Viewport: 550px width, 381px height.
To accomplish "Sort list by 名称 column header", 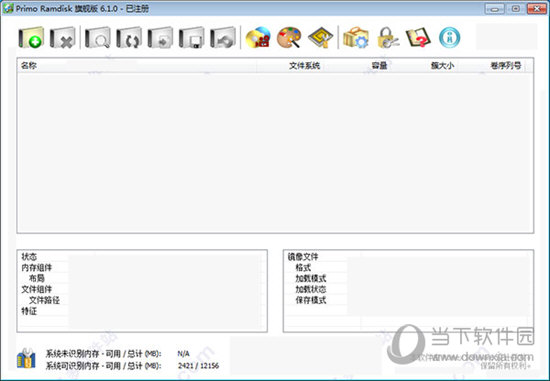I will point(137,66).
